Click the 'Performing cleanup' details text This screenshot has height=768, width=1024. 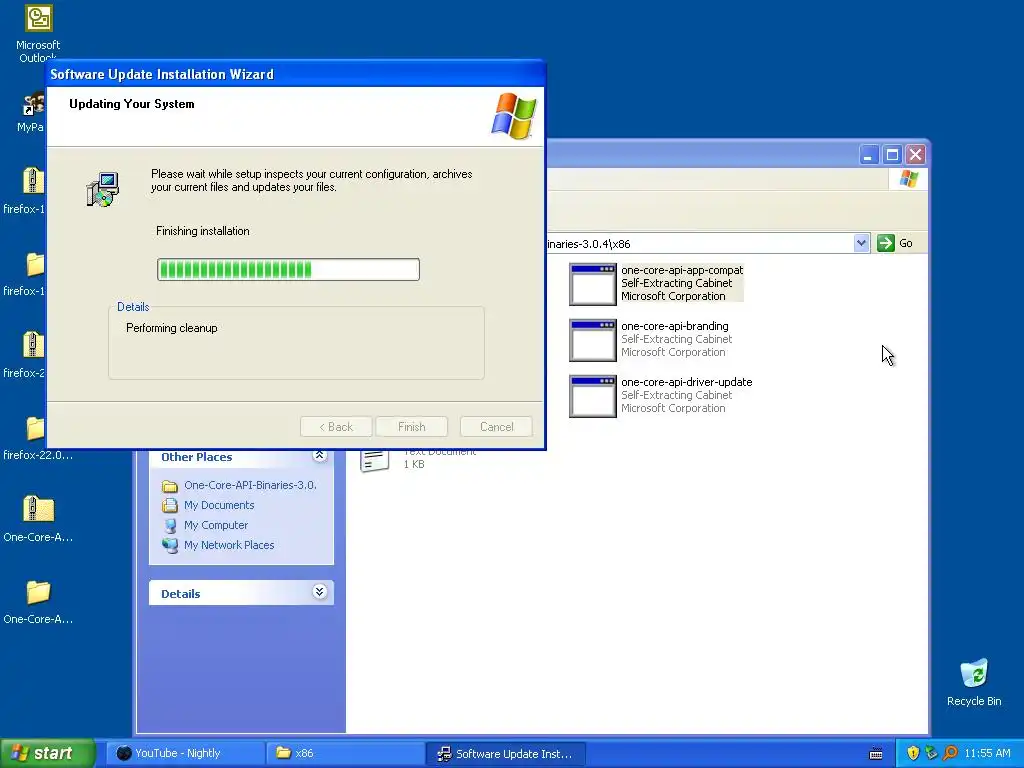pos(172,328)
